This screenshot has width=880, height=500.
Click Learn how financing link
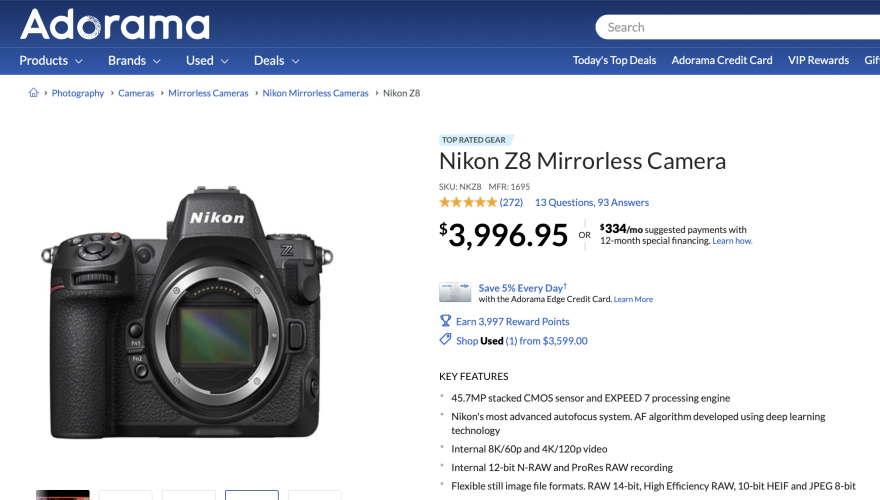click(x=732, y=241)
